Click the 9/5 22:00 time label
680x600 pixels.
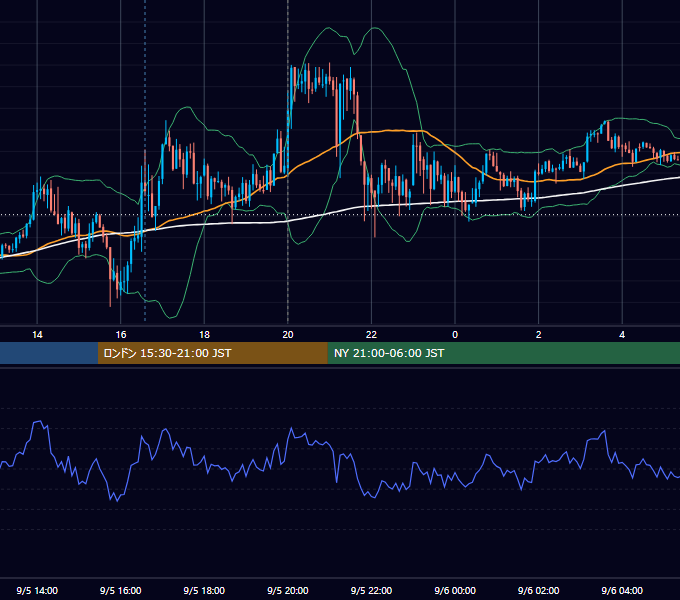coord(371,590)
